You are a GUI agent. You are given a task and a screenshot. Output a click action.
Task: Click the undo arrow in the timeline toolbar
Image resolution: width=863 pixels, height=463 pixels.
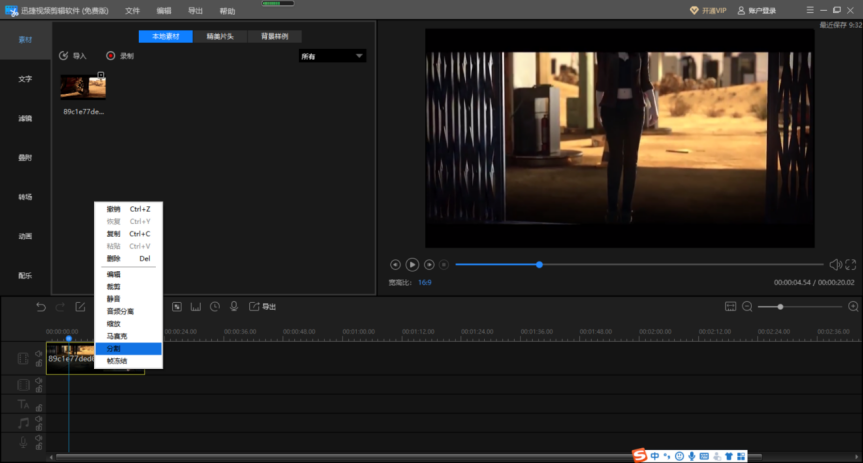pos(41,307)
